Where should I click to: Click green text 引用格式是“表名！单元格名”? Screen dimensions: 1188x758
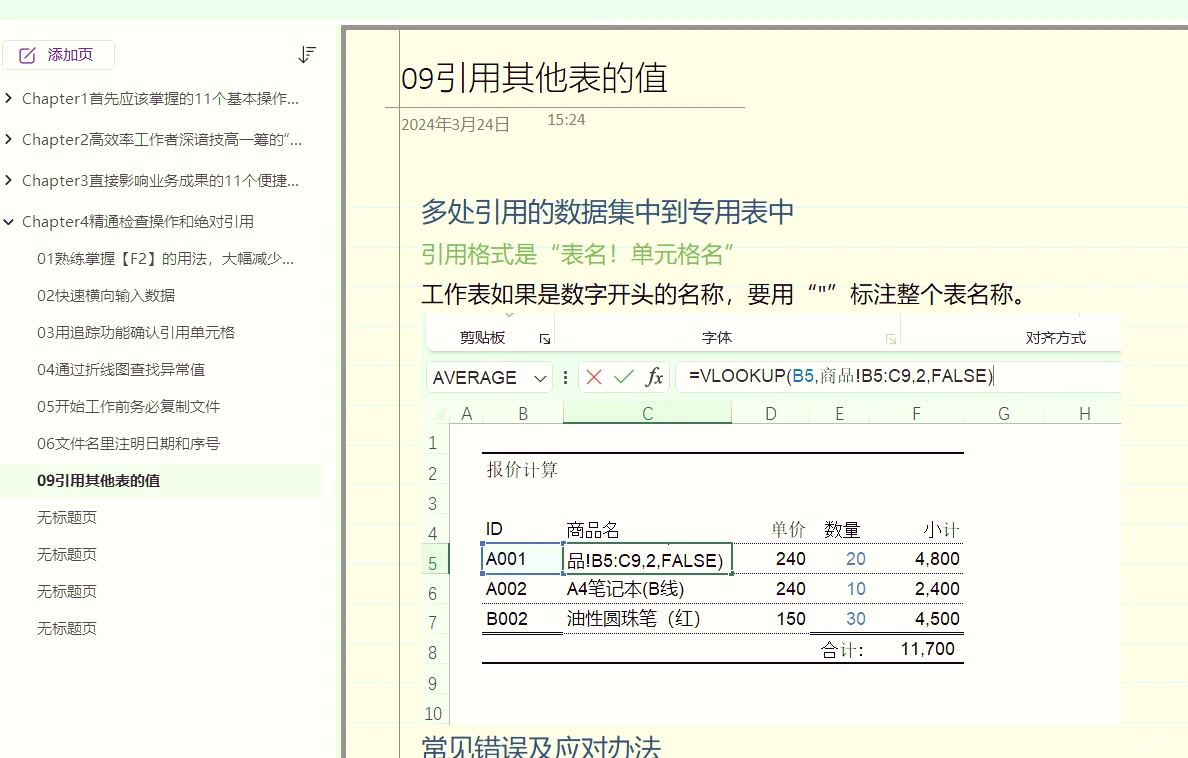point(577,254)
